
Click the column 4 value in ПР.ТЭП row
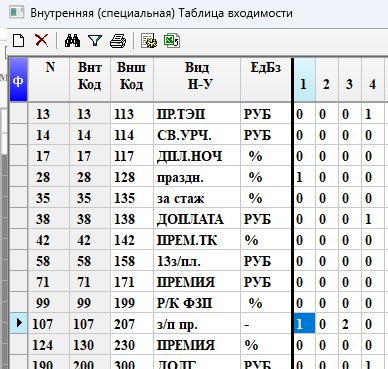(x=373, y=114)
